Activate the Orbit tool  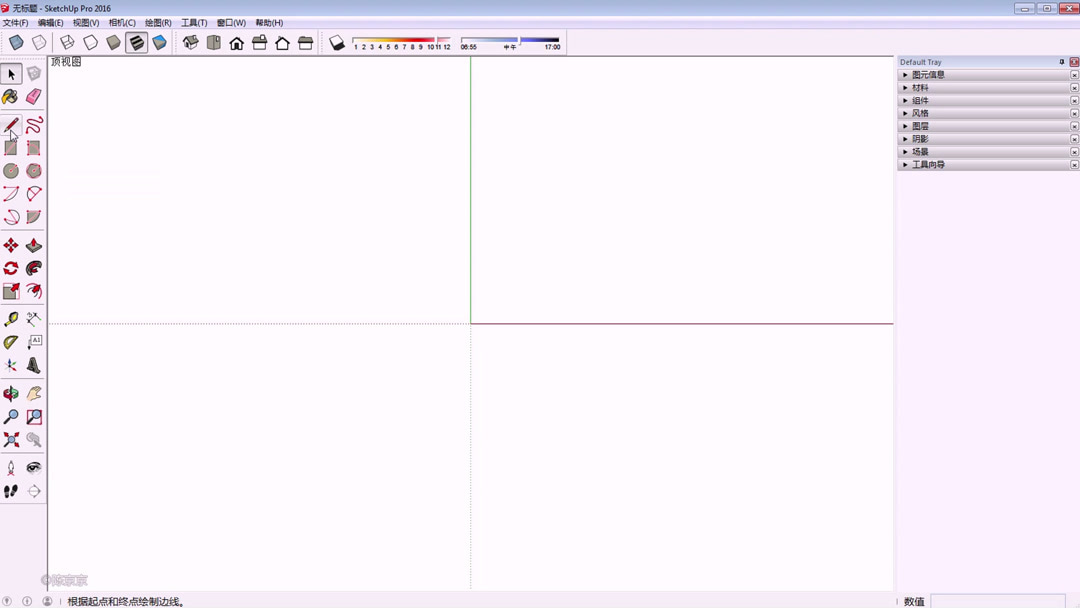pos(12,393)
